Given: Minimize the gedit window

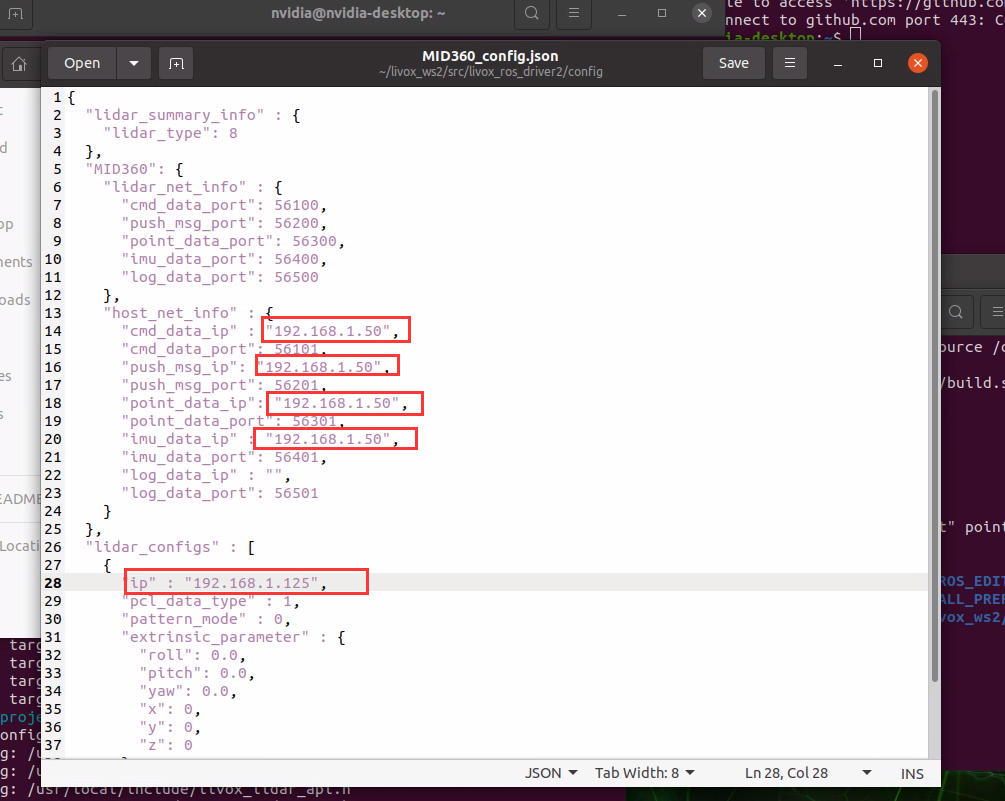Looking at the screenshot, I should point(838,63).
